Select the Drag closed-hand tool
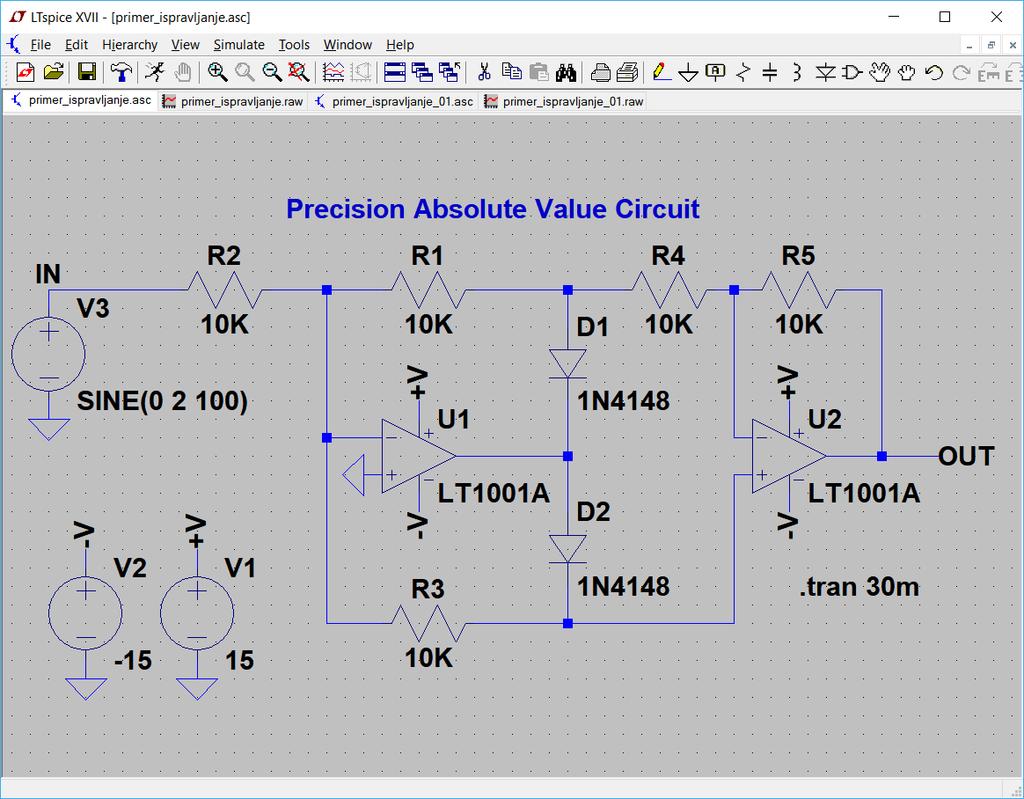Viewport: 1024px width, 799px height. coord(906,72)
